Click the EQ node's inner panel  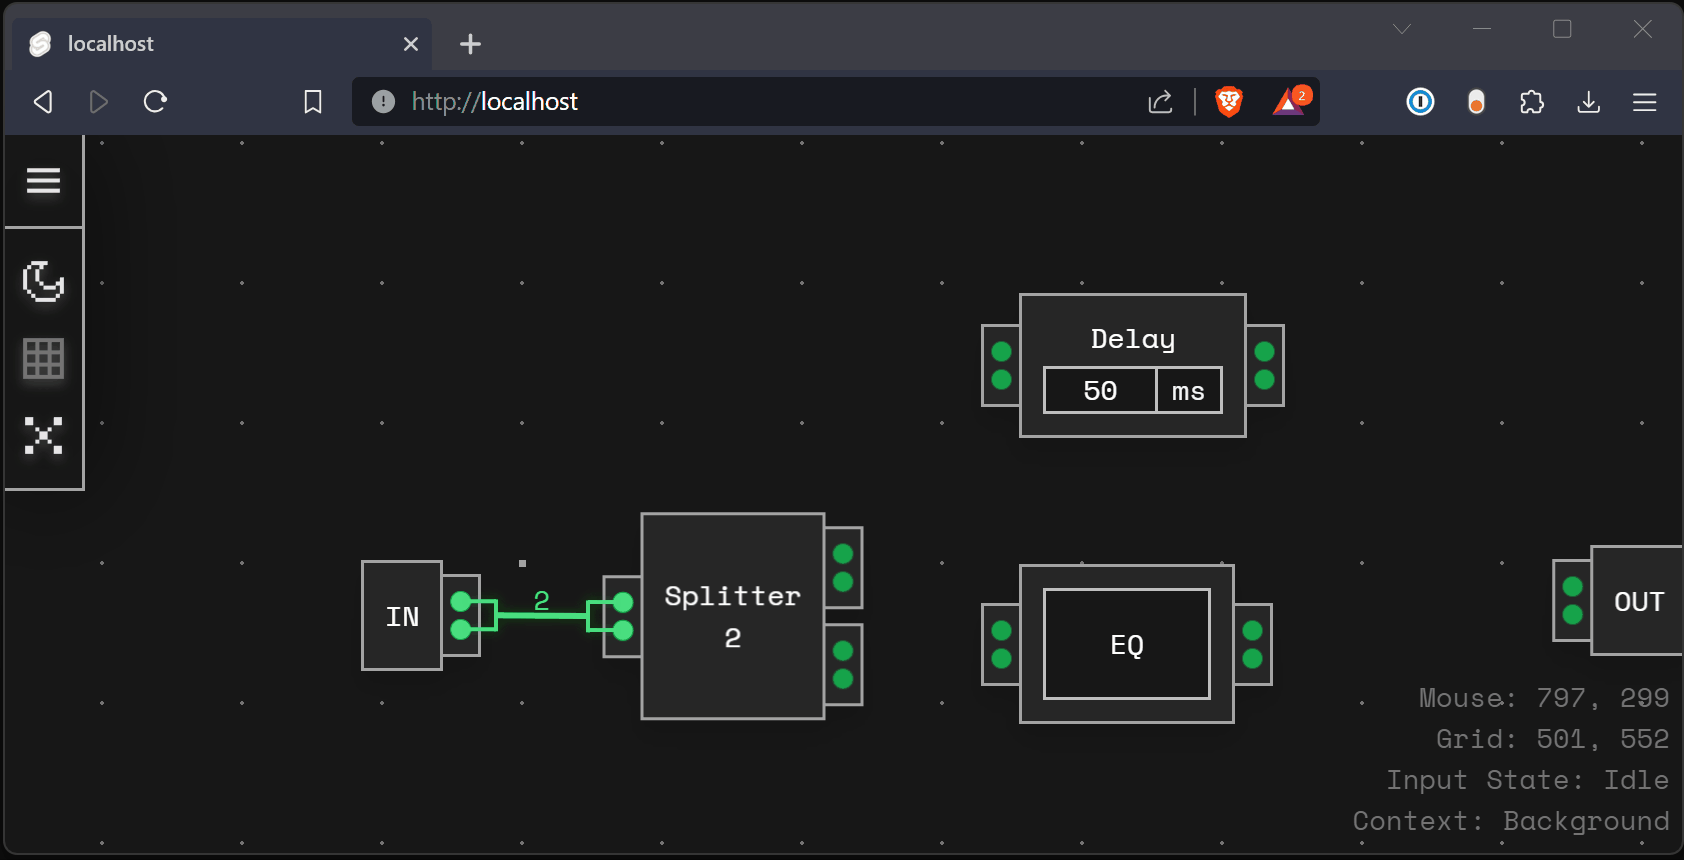(x=1126, y=644)
